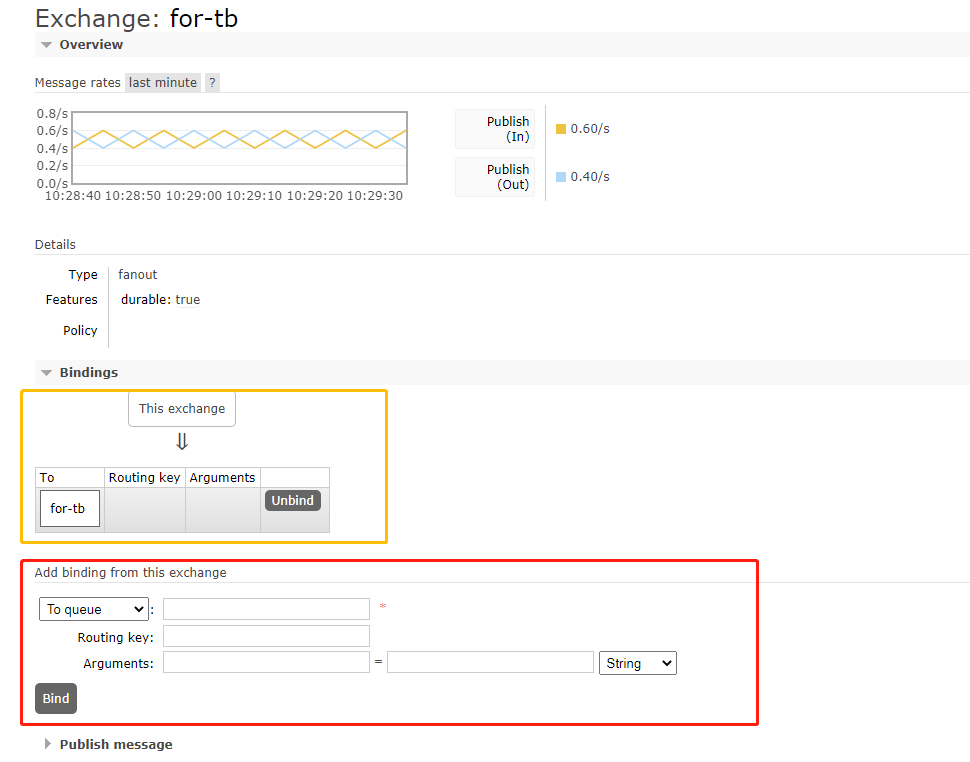Viewport: 970px width, 762px height.
Task: Open the 'last minute' range selector
Action: pos(163,82)
